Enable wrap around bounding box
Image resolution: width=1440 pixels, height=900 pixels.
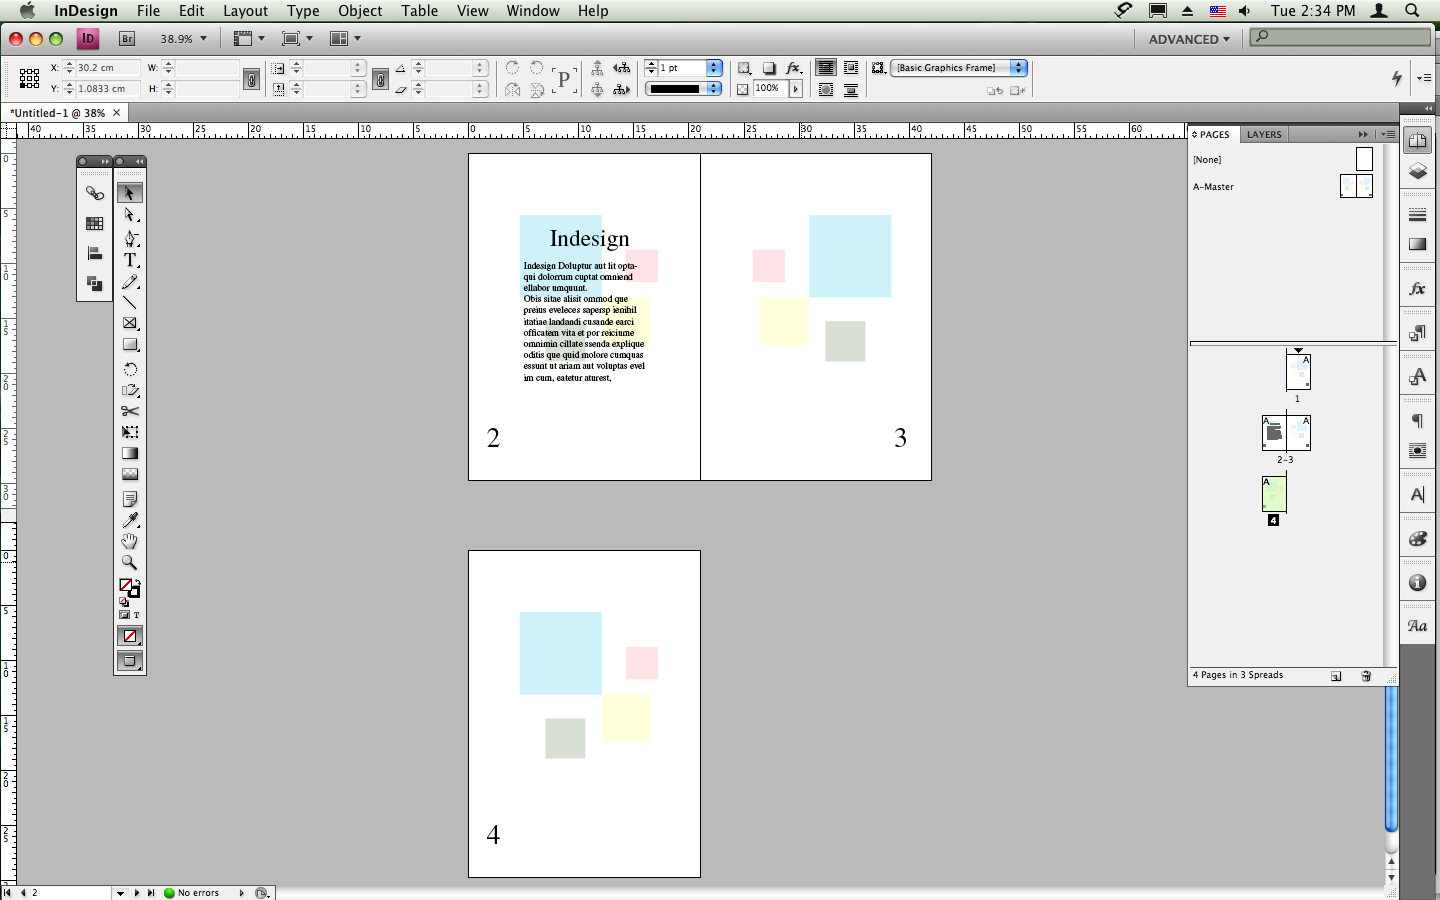tap(851, 68)
